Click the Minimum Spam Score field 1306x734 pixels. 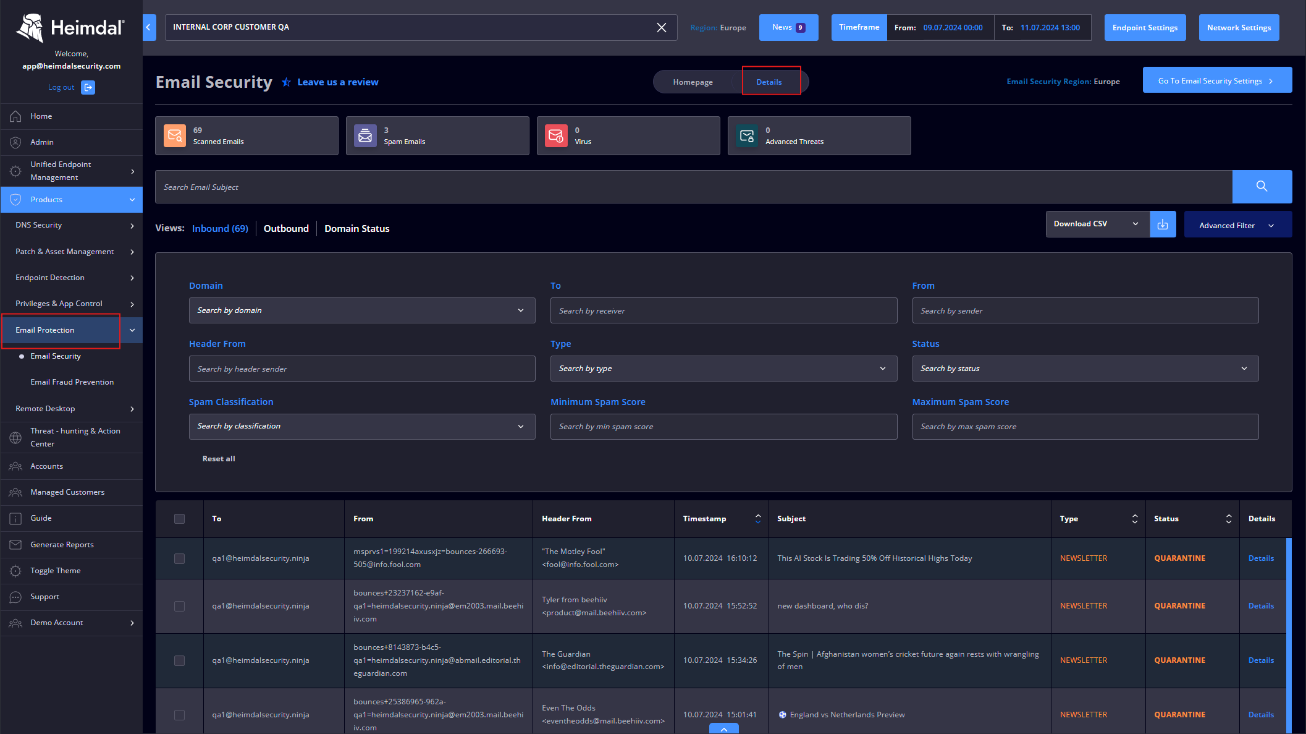click(724, 426)
